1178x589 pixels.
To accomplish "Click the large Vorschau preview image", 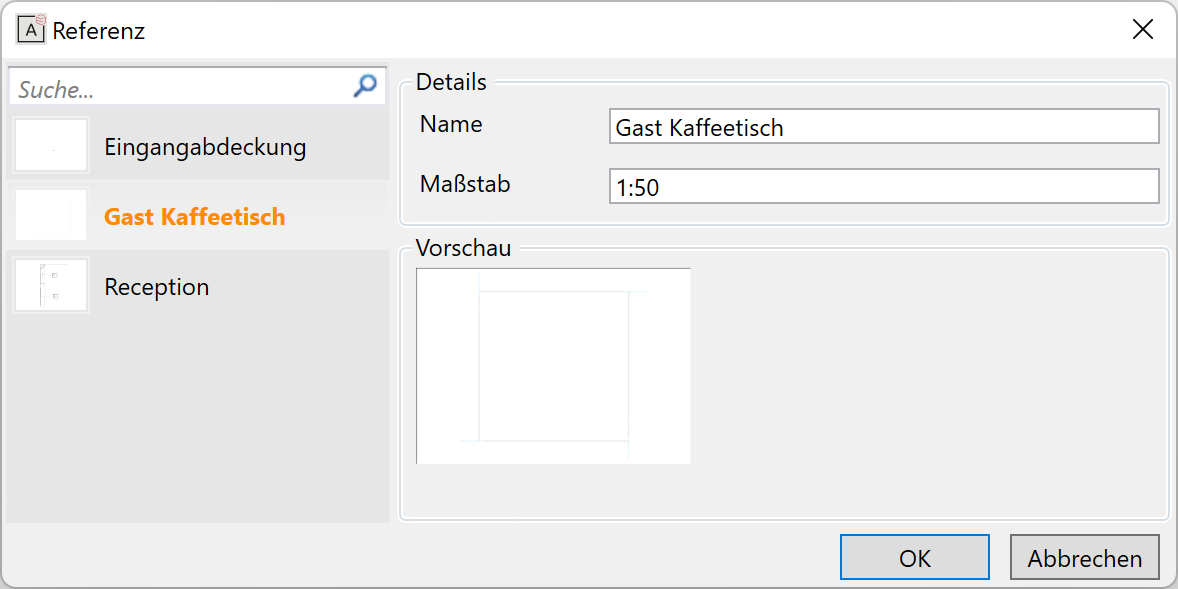I will (x=553, y=365).
